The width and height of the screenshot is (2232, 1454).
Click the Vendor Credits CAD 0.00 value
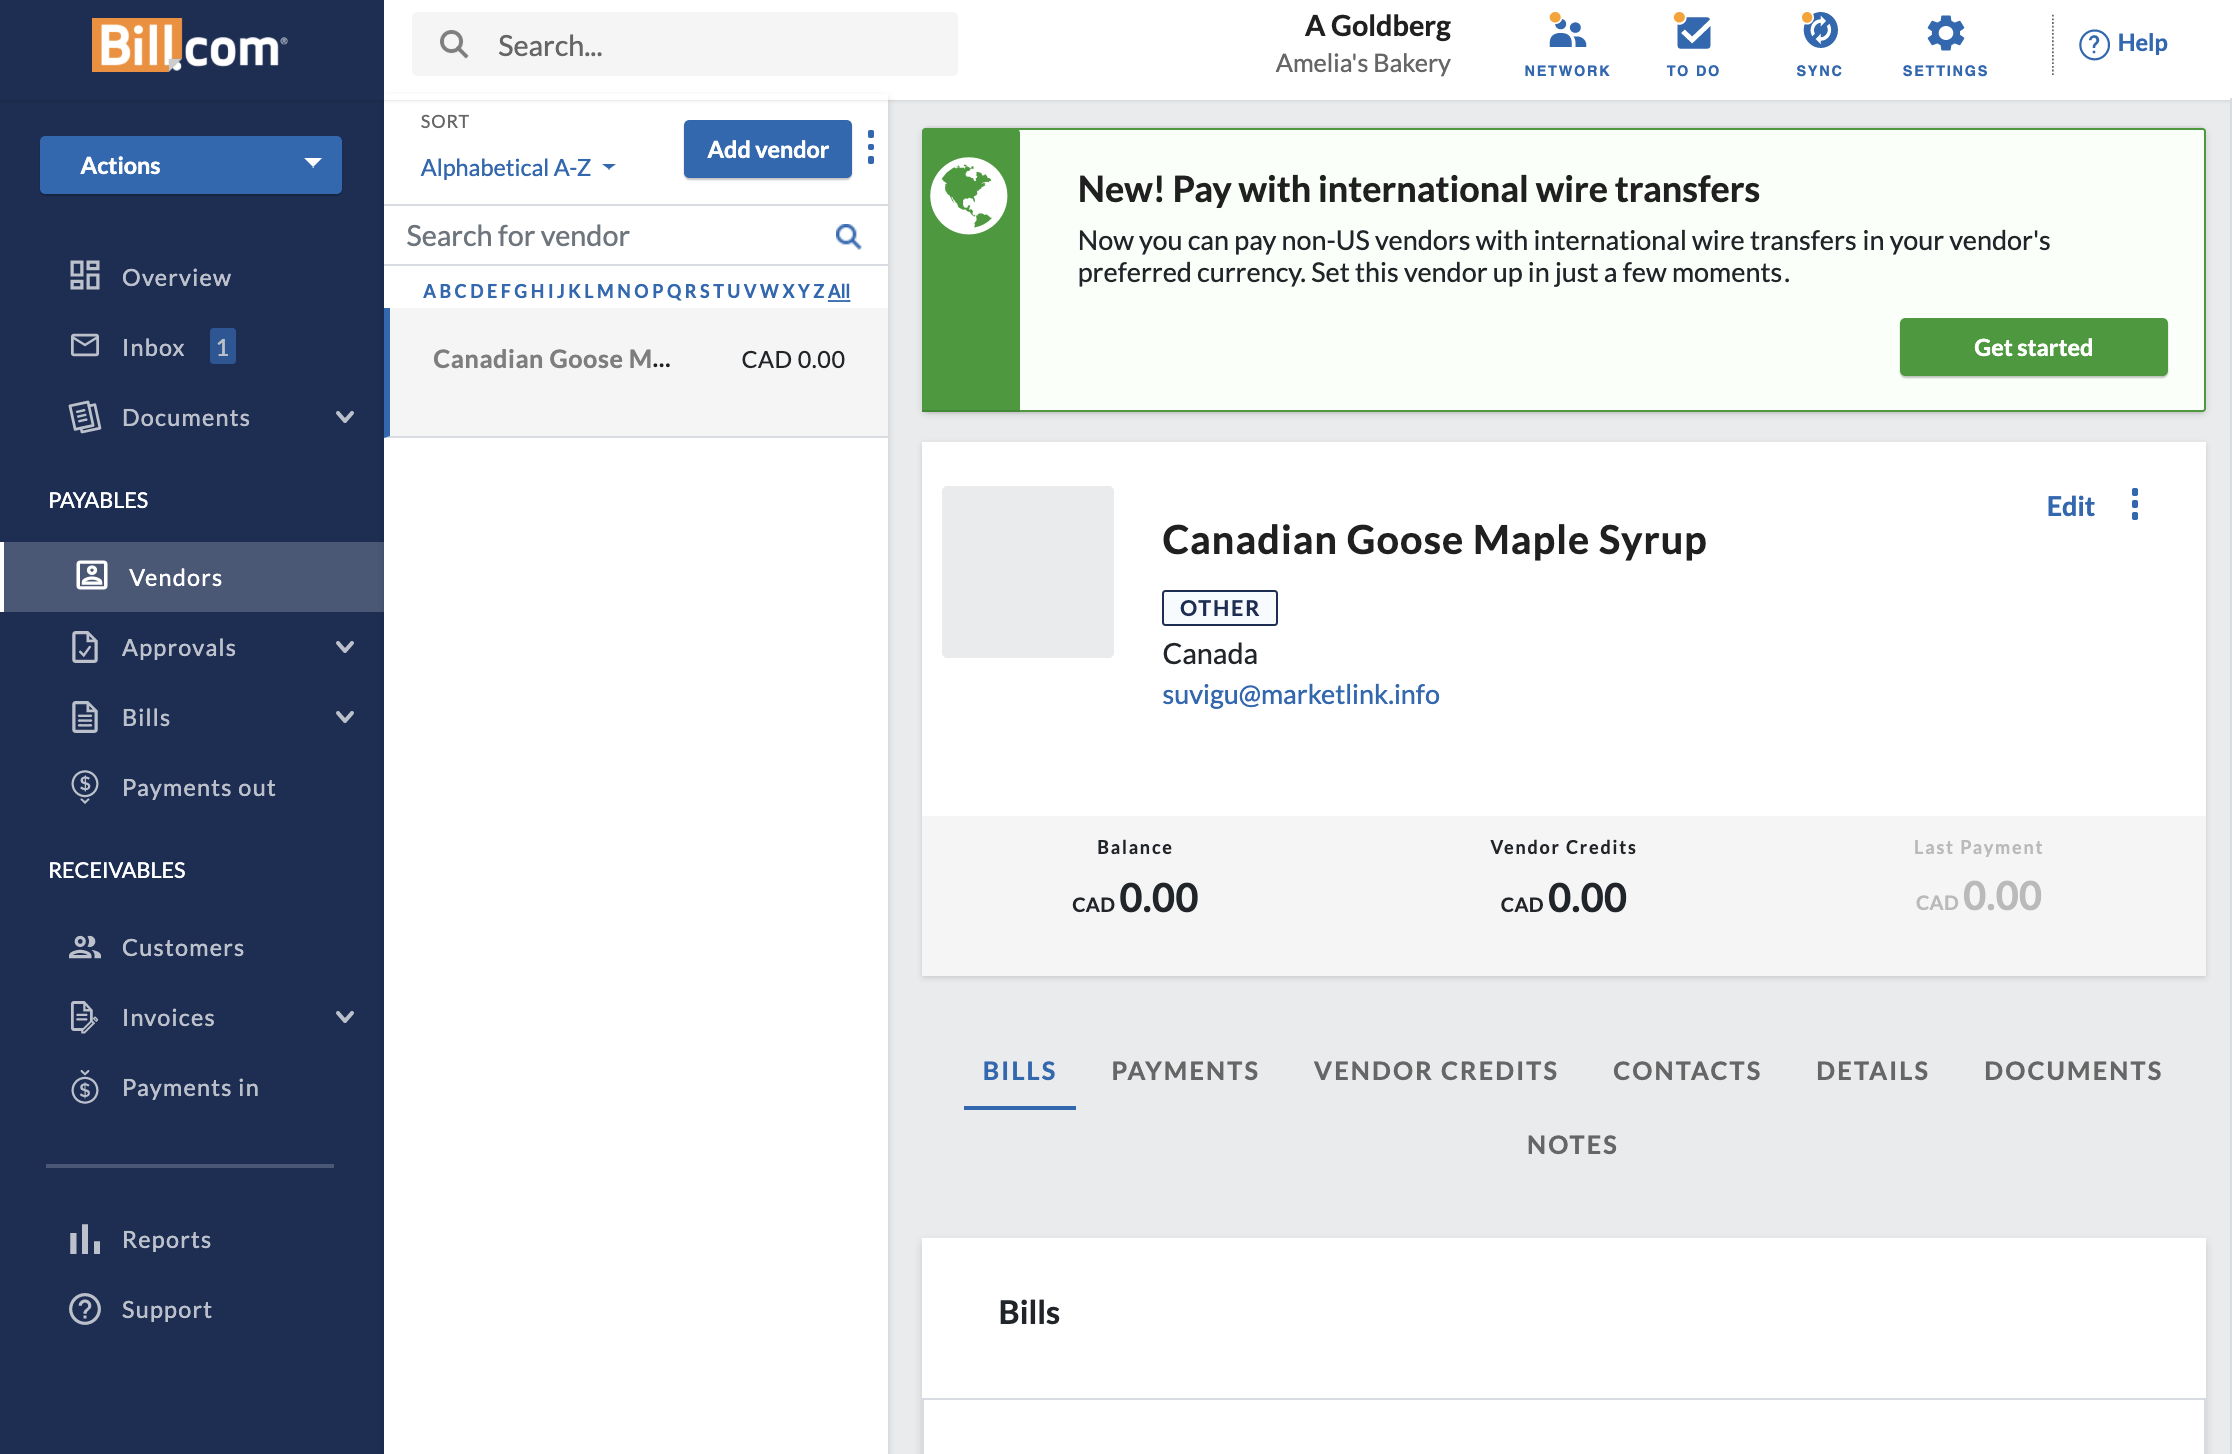pyautogui.click(x=1563, y=898)
